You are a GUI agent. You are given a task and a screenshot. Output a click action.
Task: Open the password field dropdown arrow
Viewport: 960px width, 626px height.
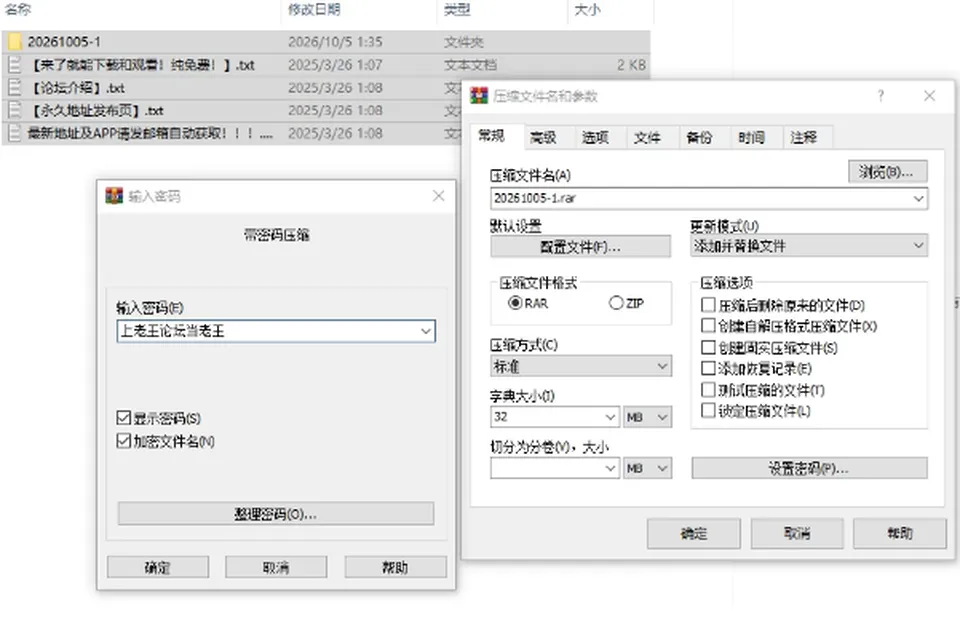pyautogui.click(x=426, y=331)
